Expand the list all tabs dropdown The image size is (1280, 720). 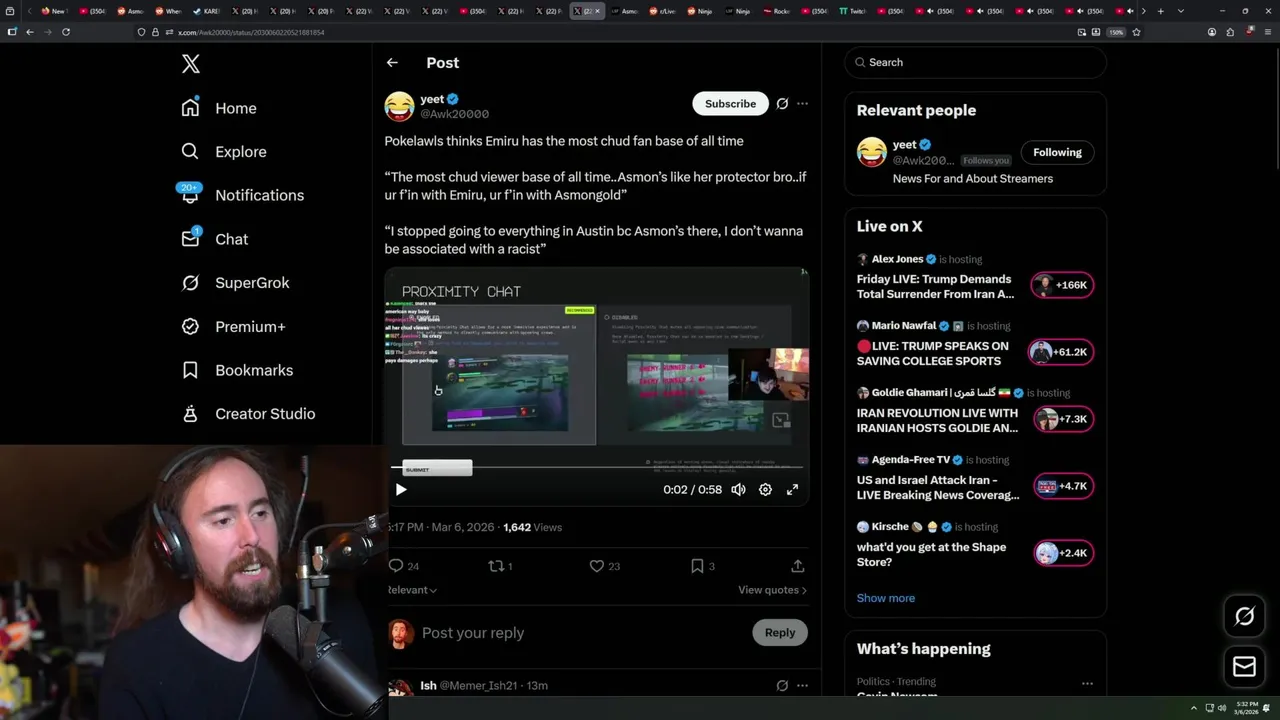click(1181, 11)
